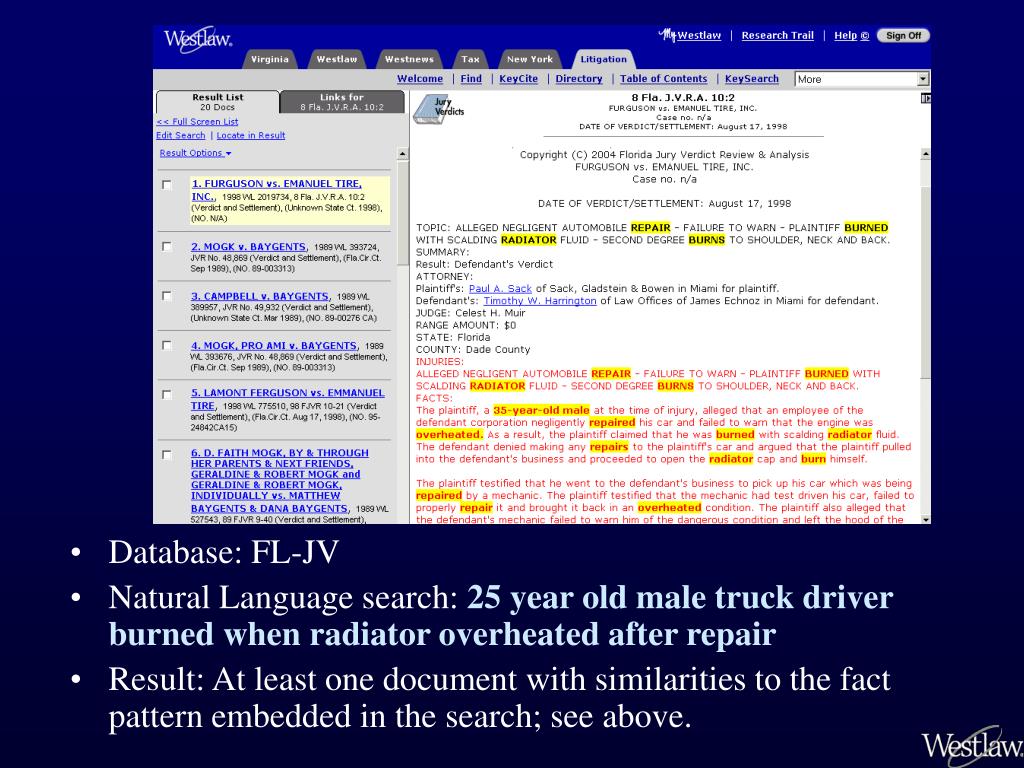Open attorney Timothy W. Harrington link
Viewport: 1024px width, 768px height.
pos(540,301)
